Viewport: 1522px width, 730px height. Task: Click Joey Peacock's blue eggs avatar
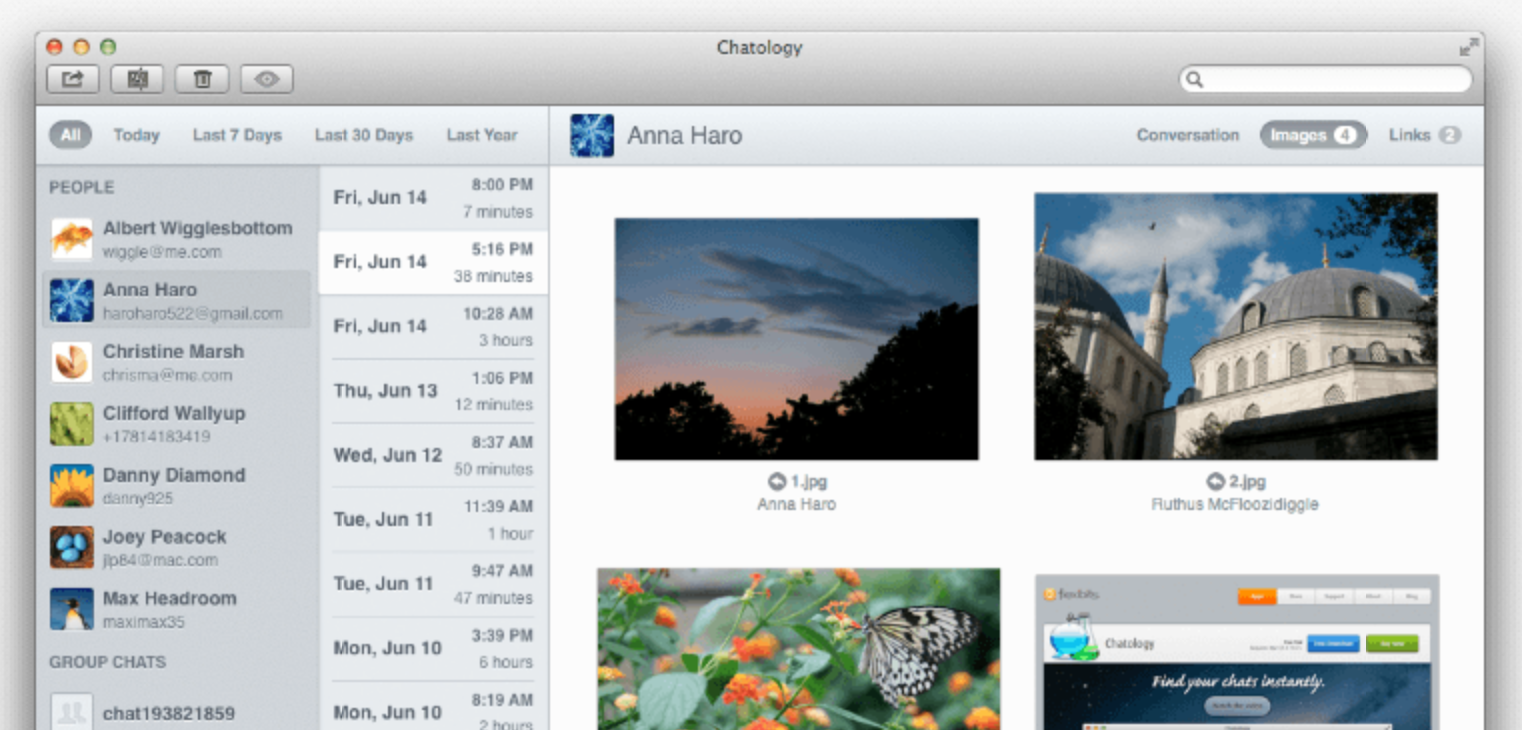pyautogui.click(x=72, y=547)
